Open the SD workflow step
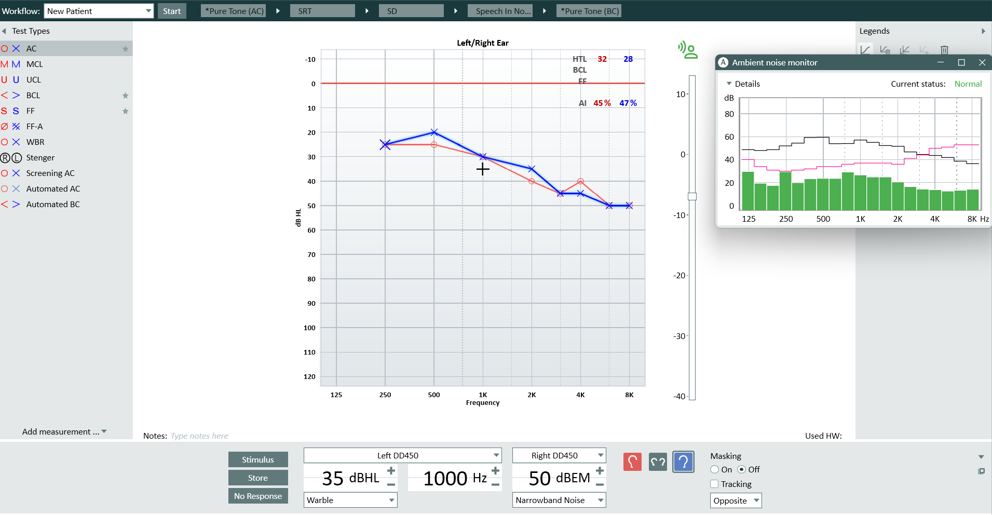 tap(411, 11)
